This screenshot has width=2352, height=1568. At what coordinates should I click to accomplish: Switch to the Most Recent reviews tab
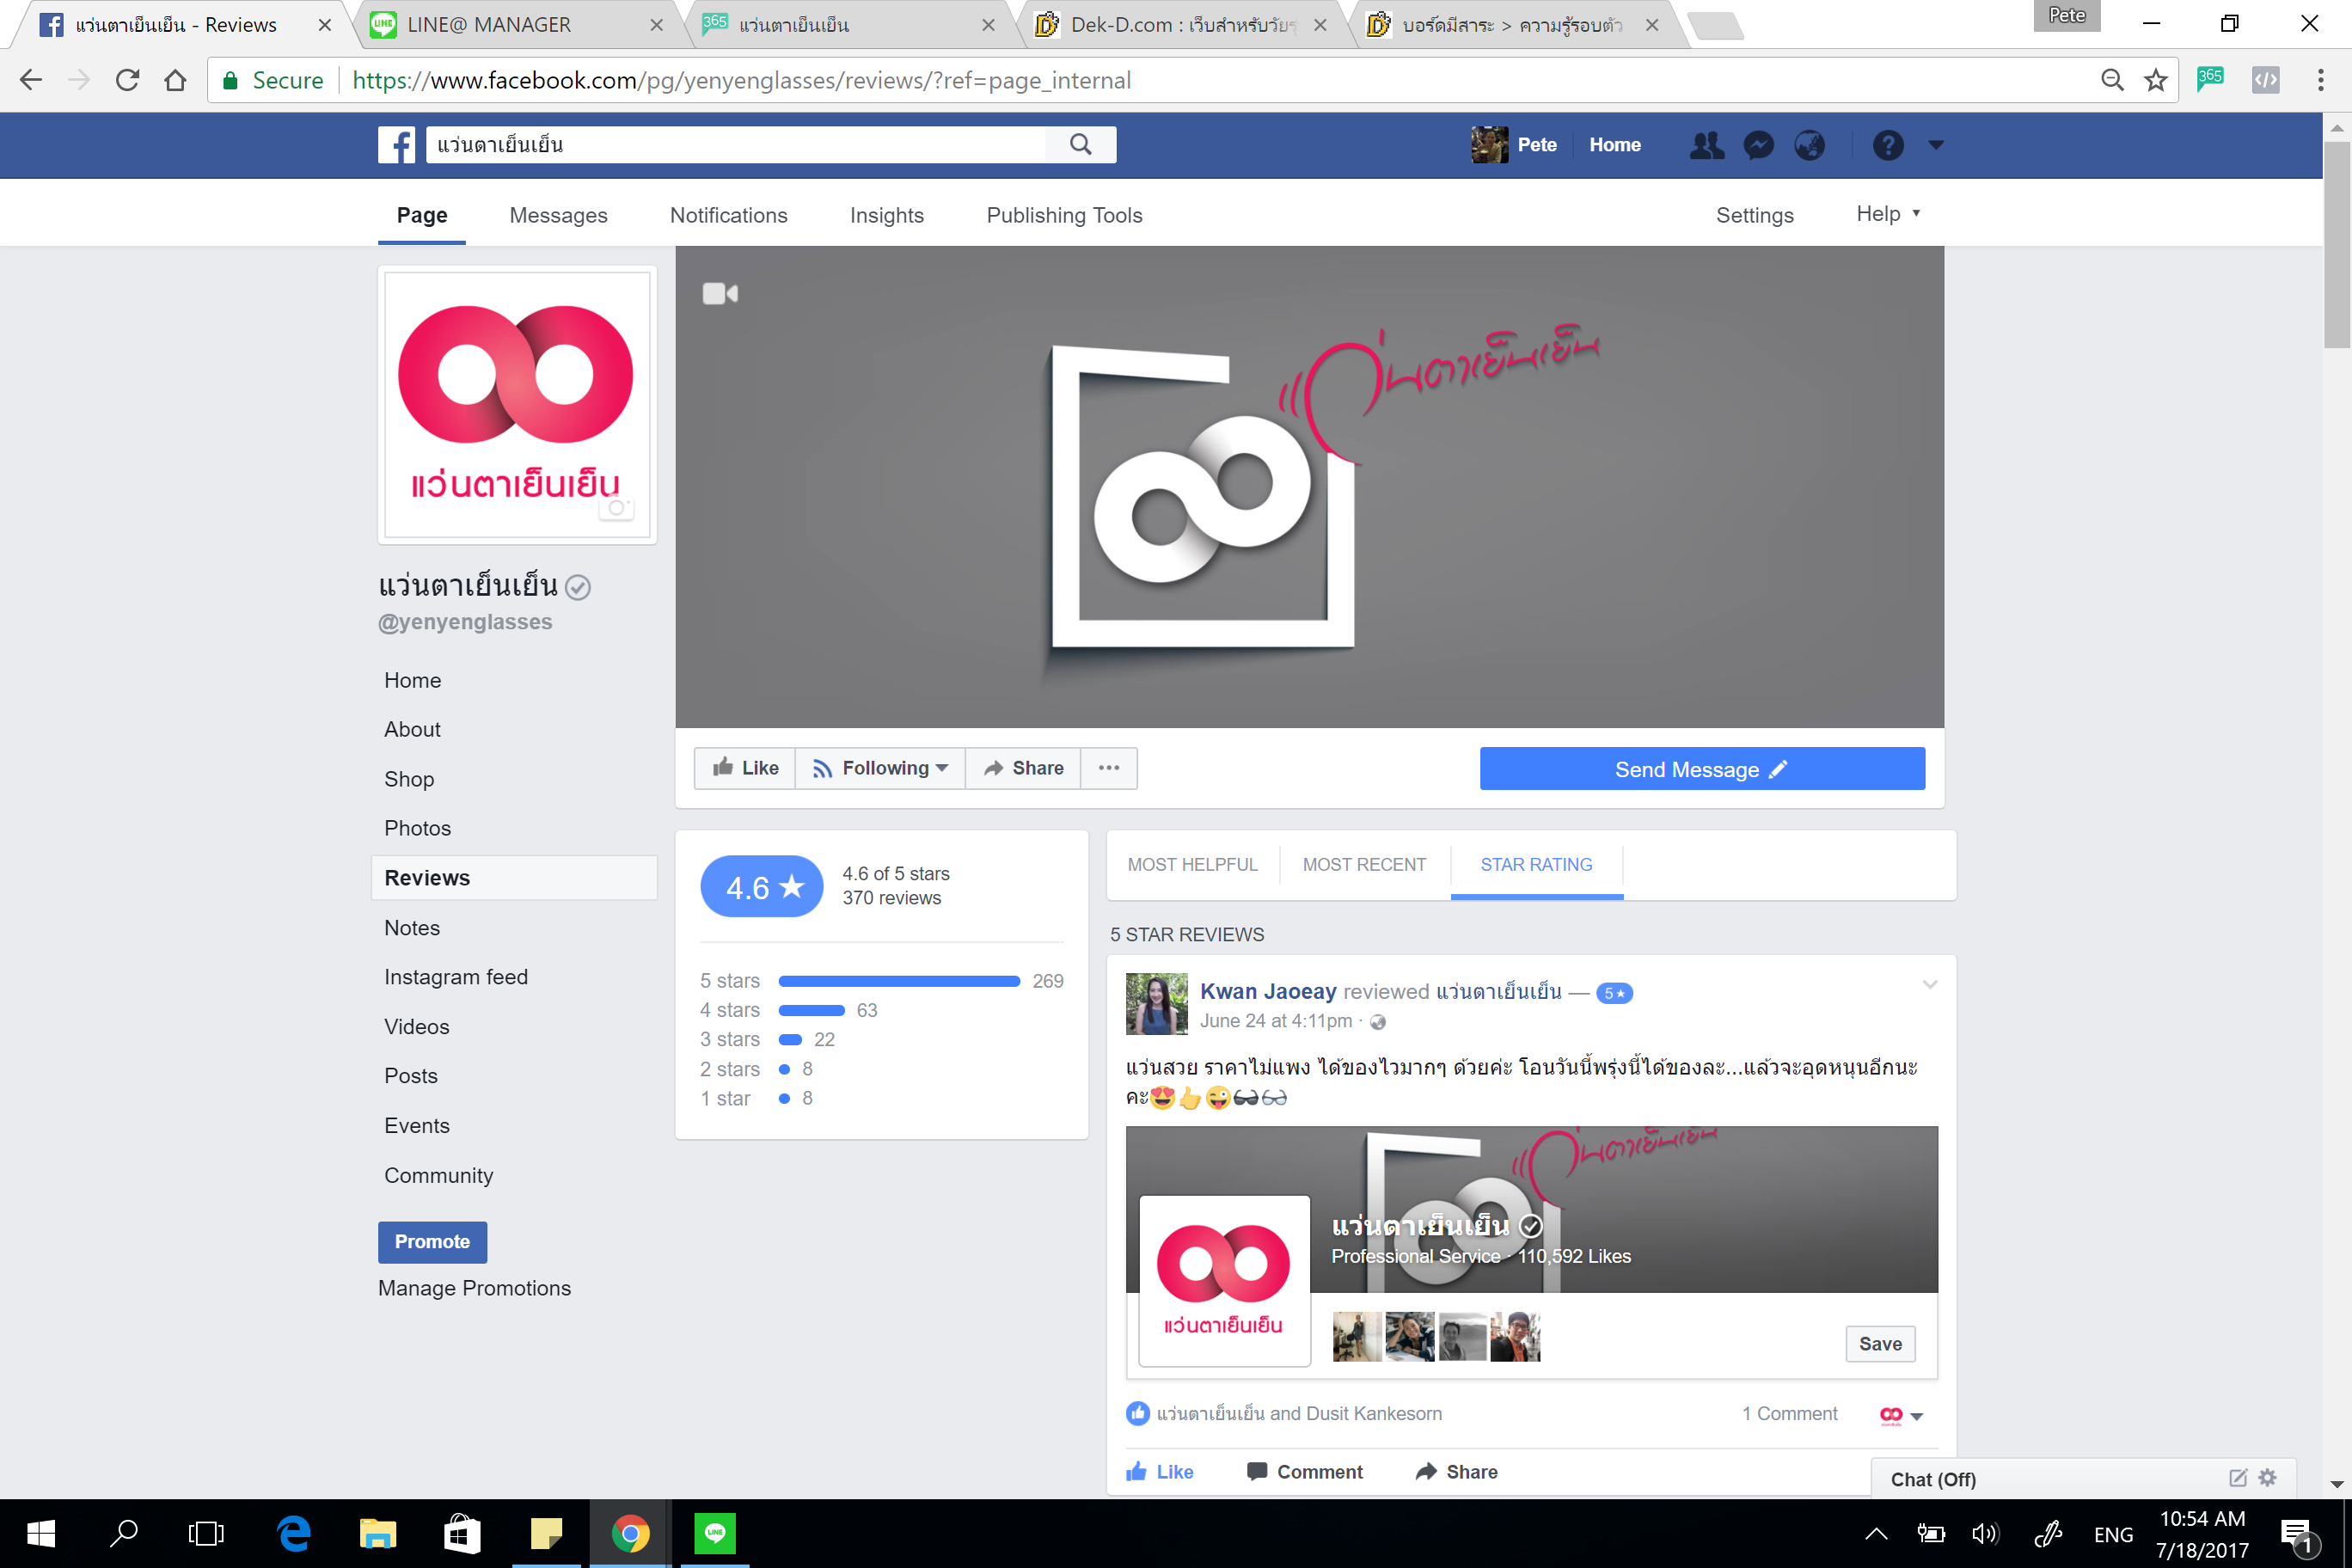(x=1363, y=864)
